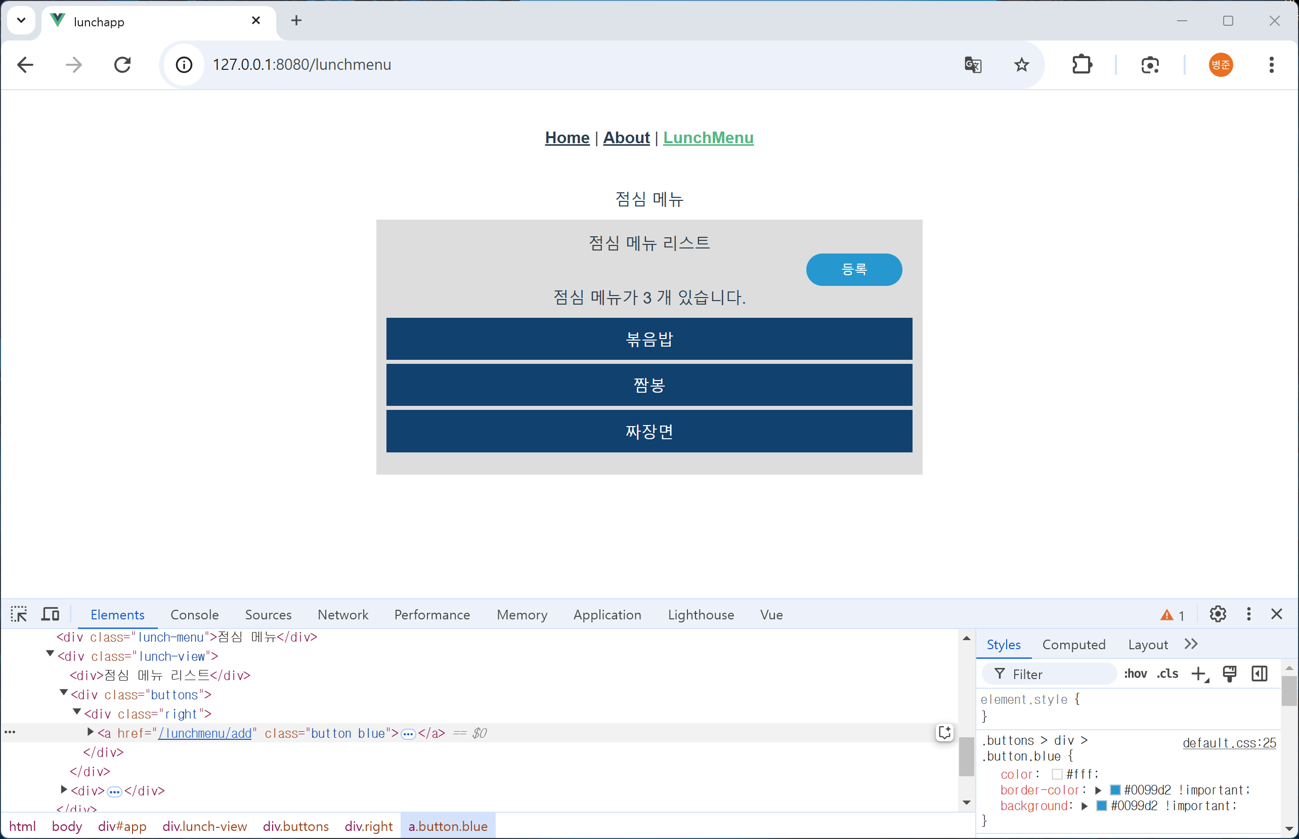Image resolution: width=1299 pixels, height=839 pixels.
Task: Expand the background property triangle
Action: (1084, 806)
